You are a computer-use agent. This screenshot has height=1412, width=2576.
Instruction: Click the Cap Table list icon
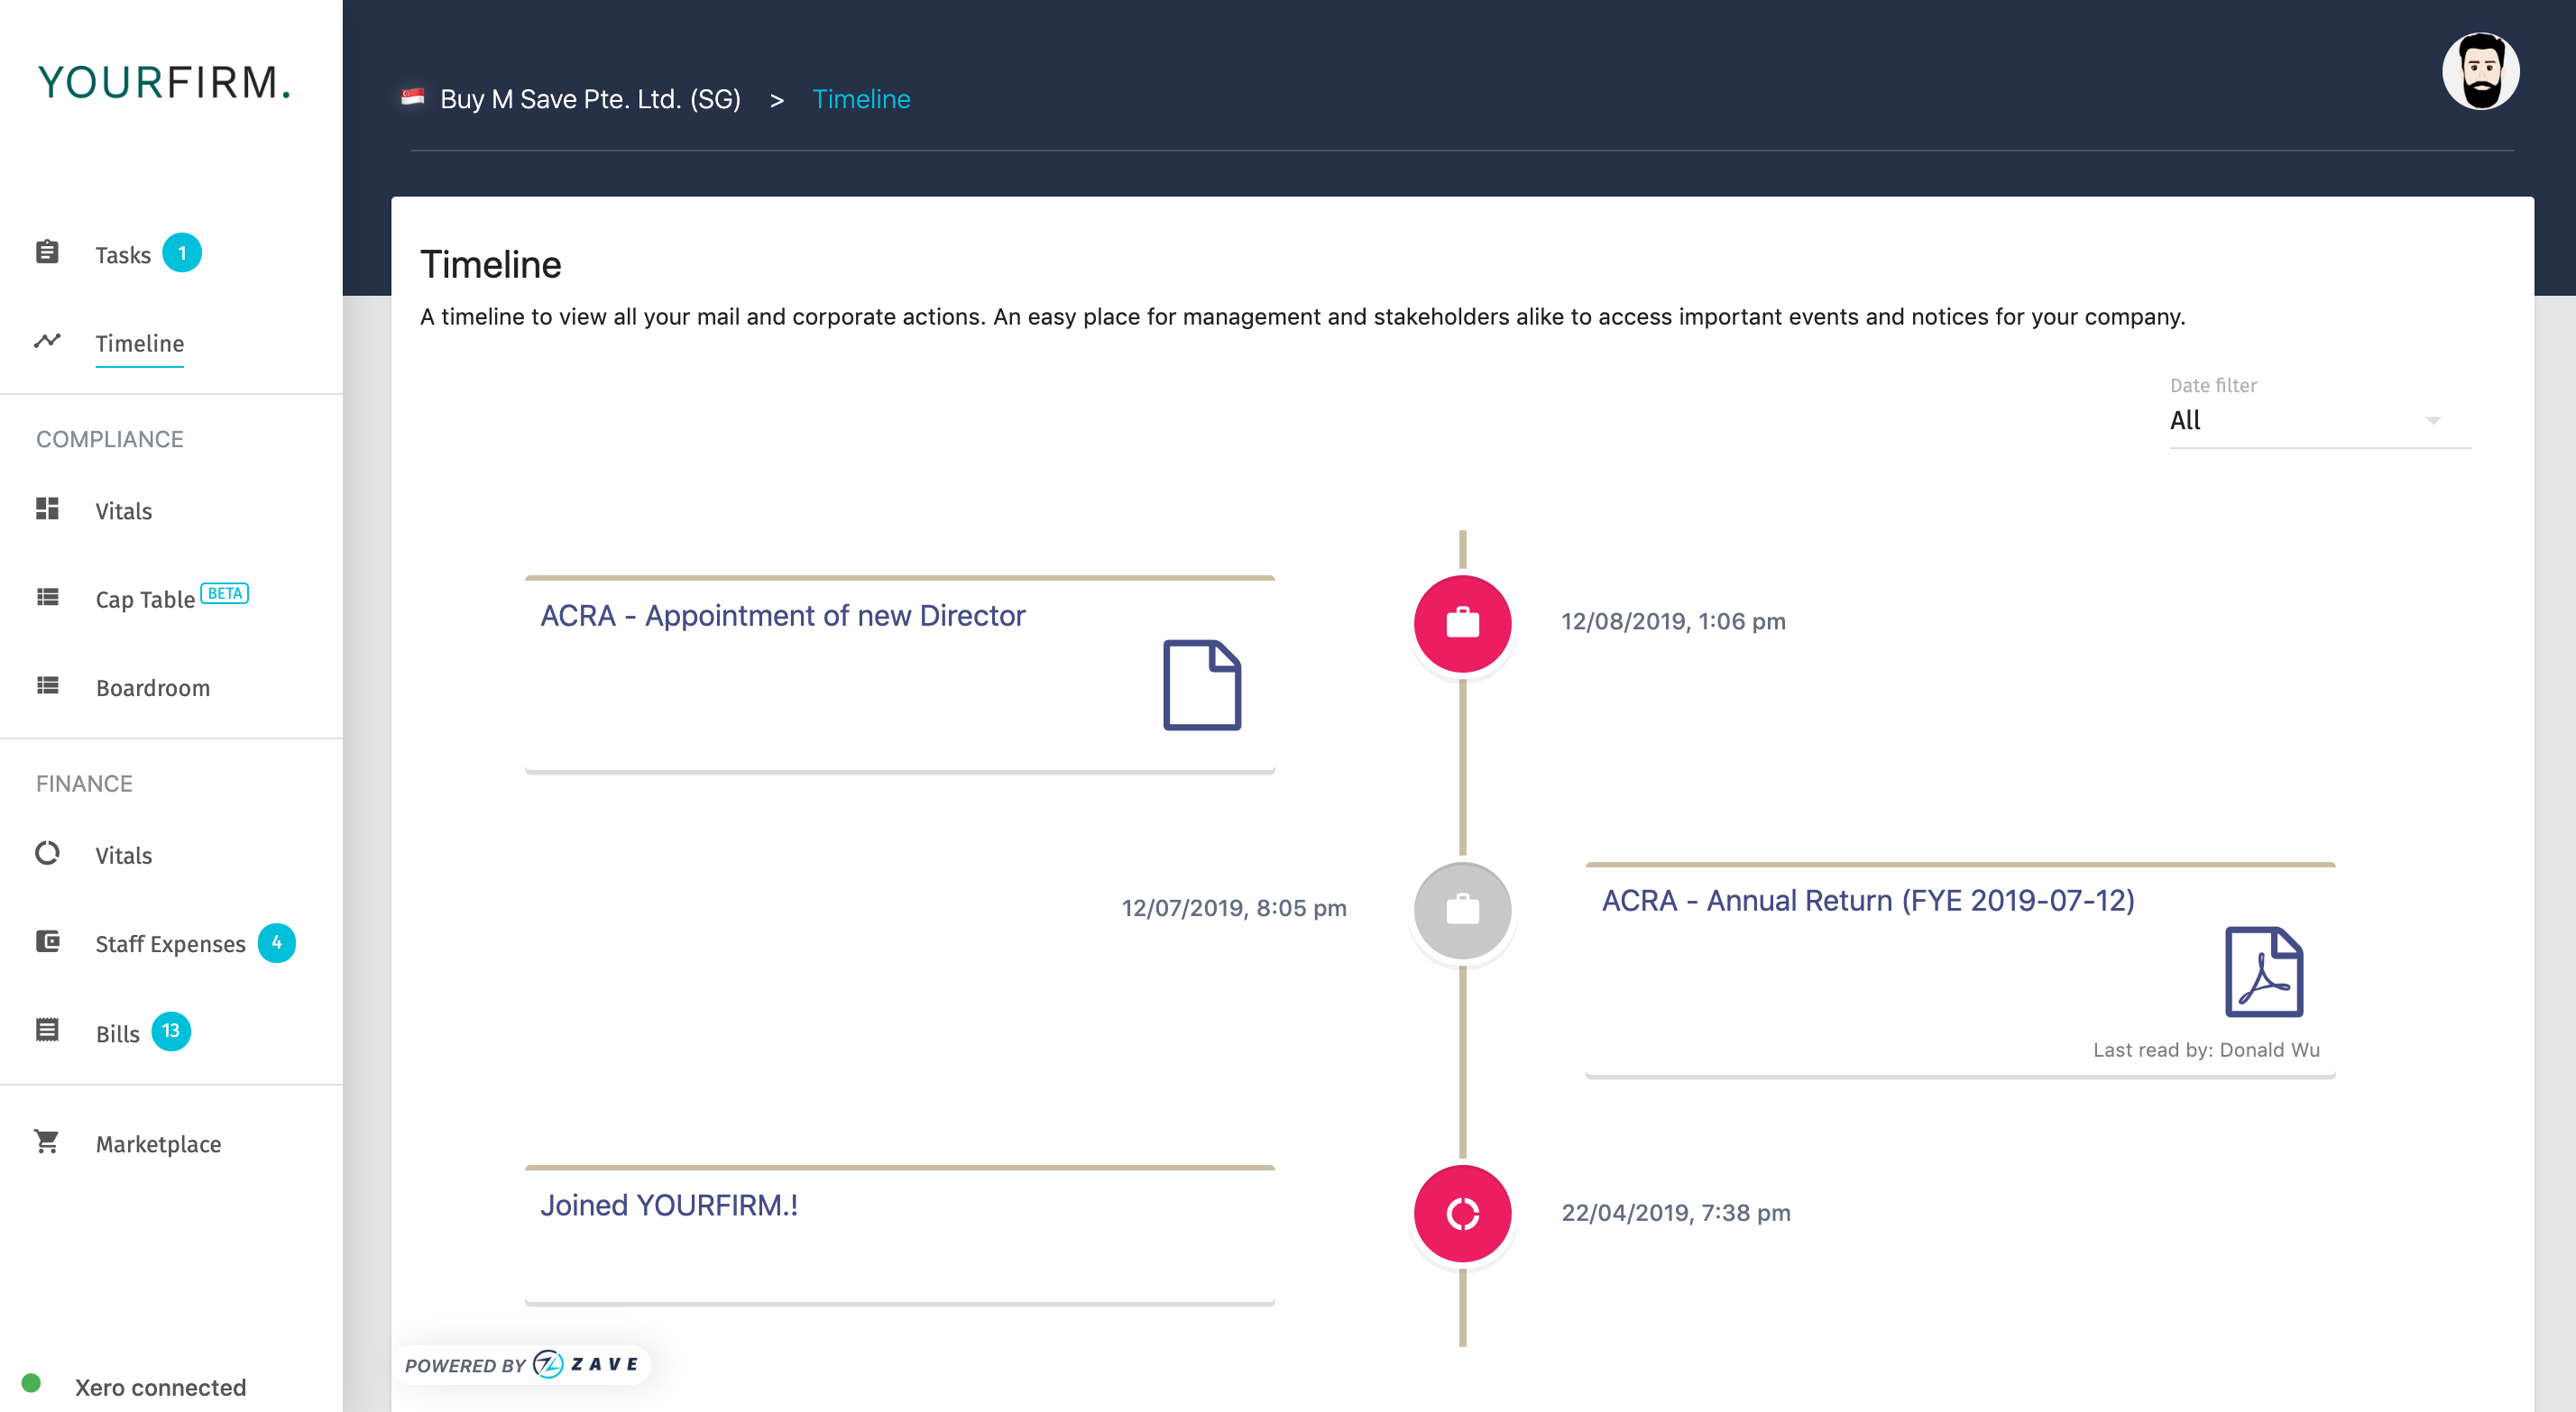(x=47, y=597)
